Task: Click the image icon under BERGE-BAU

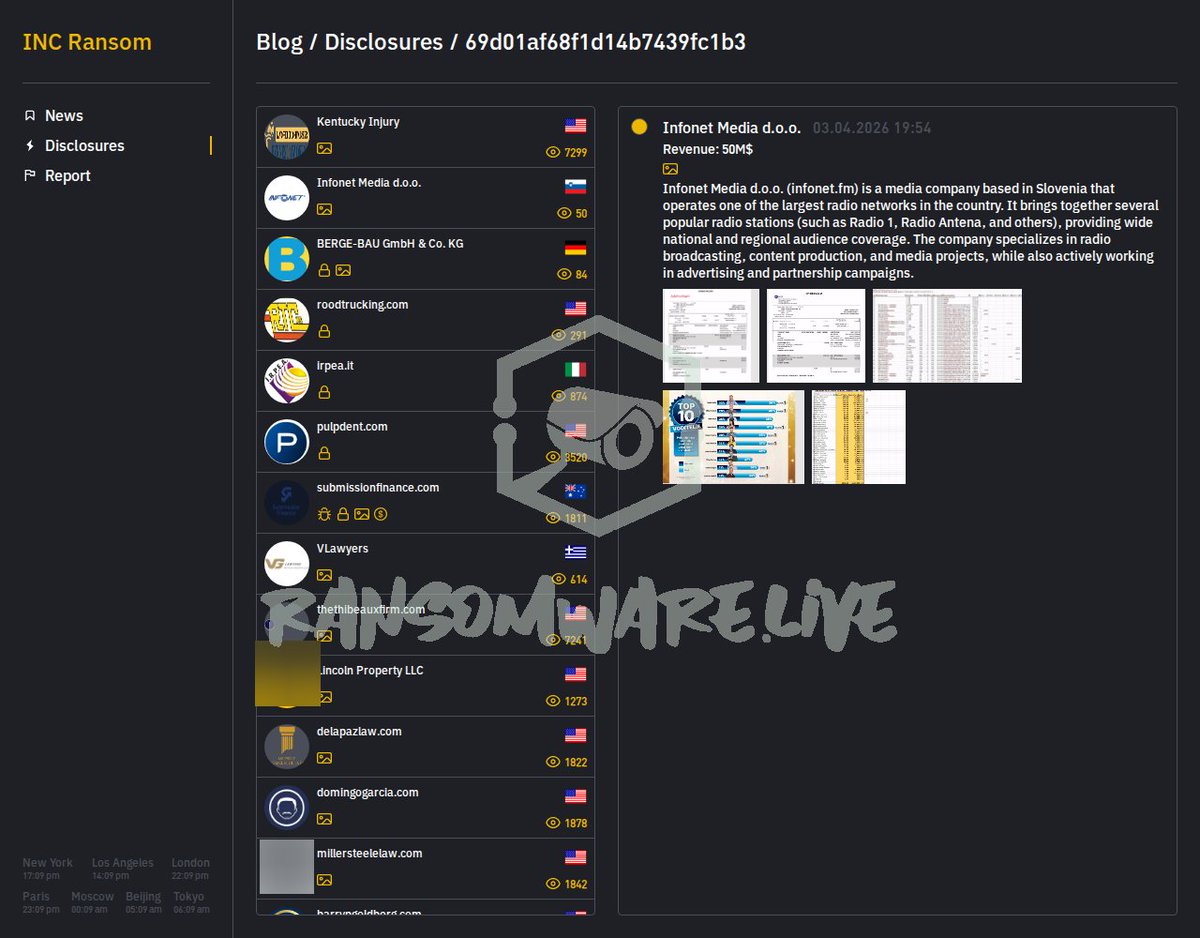Action: 343,270
